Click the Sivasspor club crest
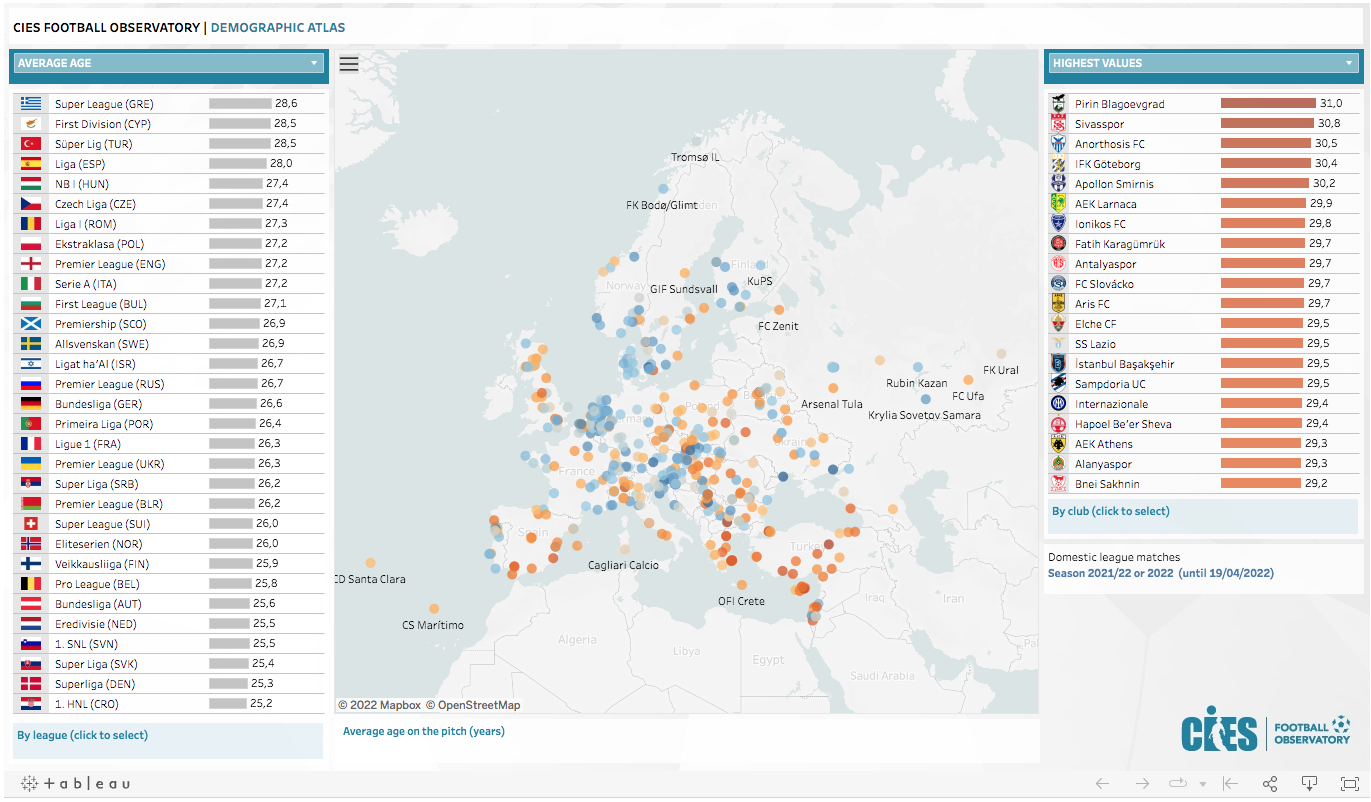 point(1058,124)
